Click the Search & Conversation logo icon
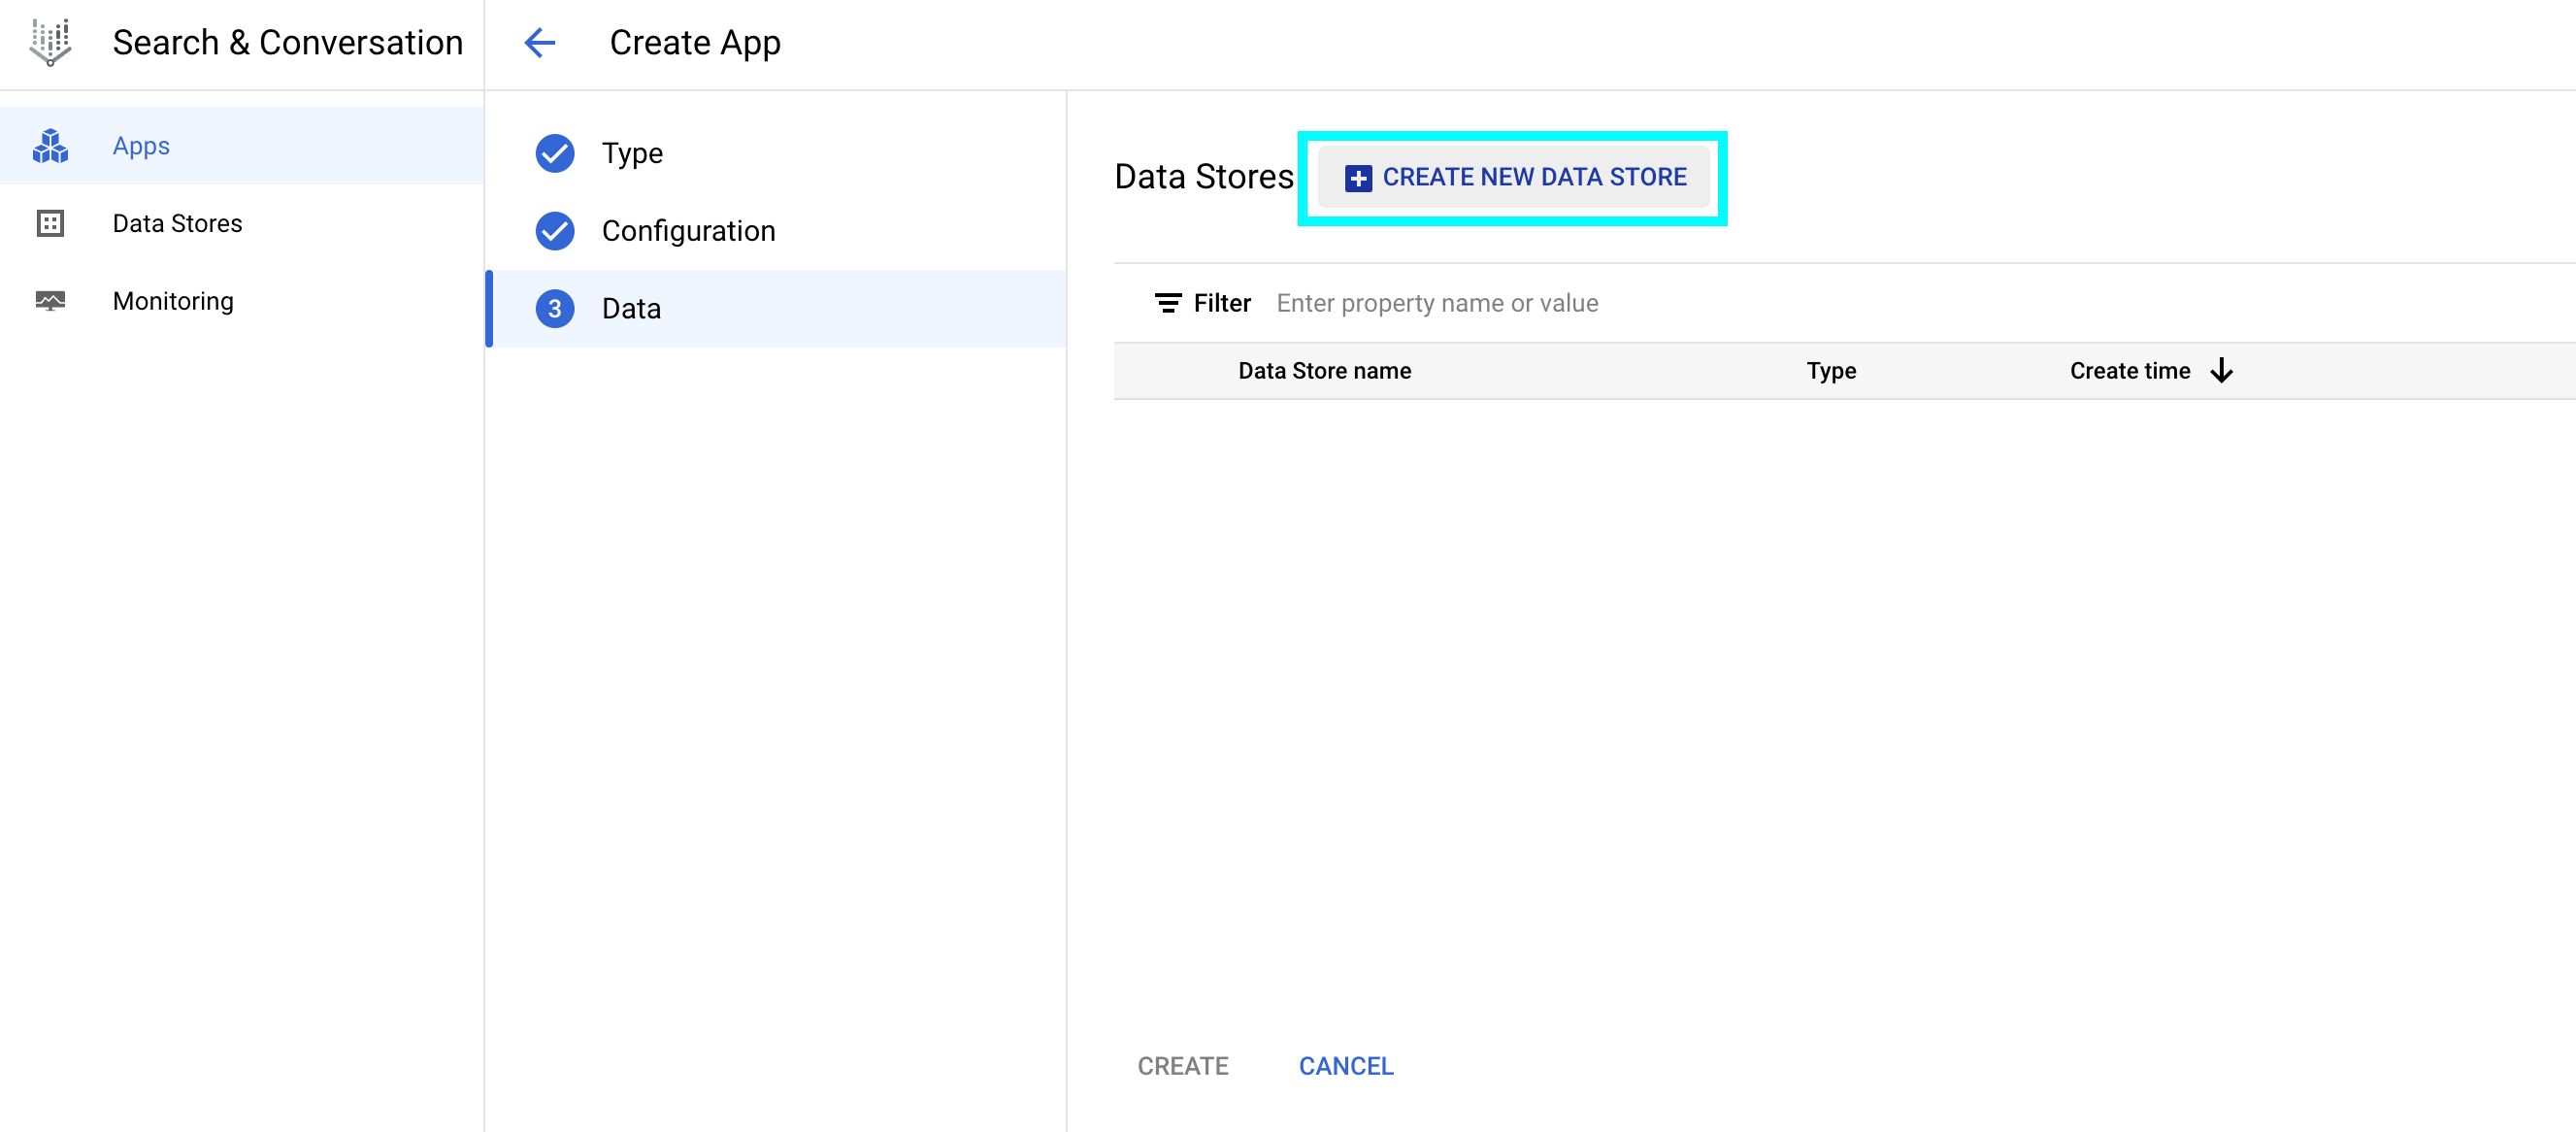This screenshot has height=1132, width=2576. (50, 42)
